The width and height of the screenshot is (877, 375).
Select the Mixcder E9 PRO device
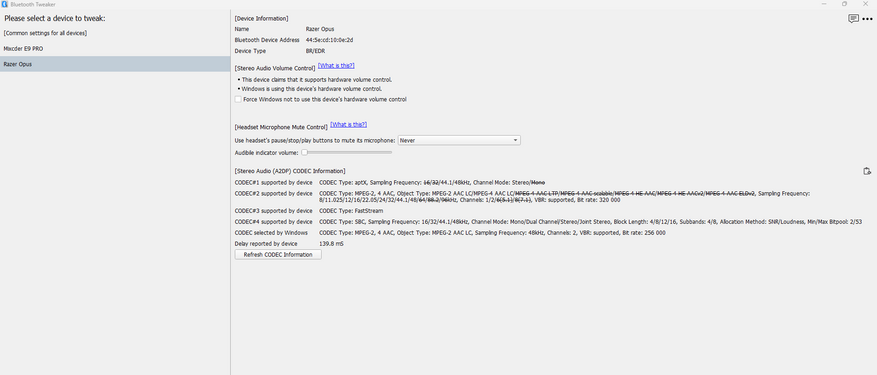115,49
